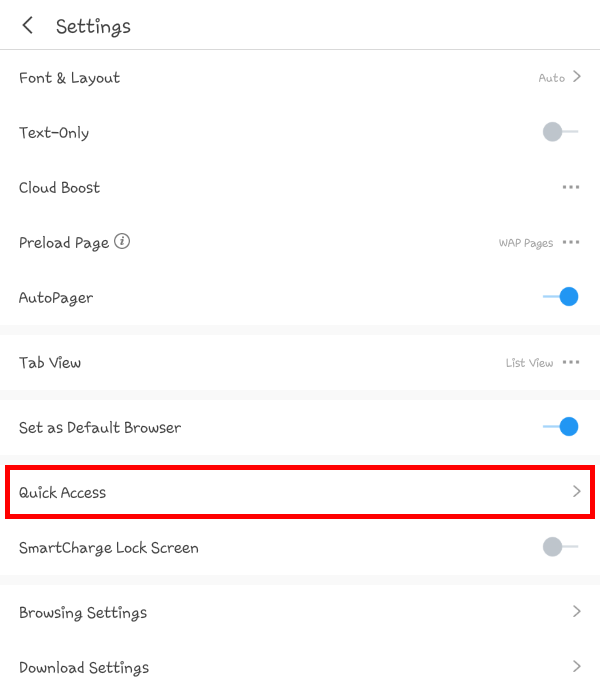Image resolution: width=600 pixels, height=690 pixels.
Task: Open Cloud Boost three-dot options
Action: 570,187
